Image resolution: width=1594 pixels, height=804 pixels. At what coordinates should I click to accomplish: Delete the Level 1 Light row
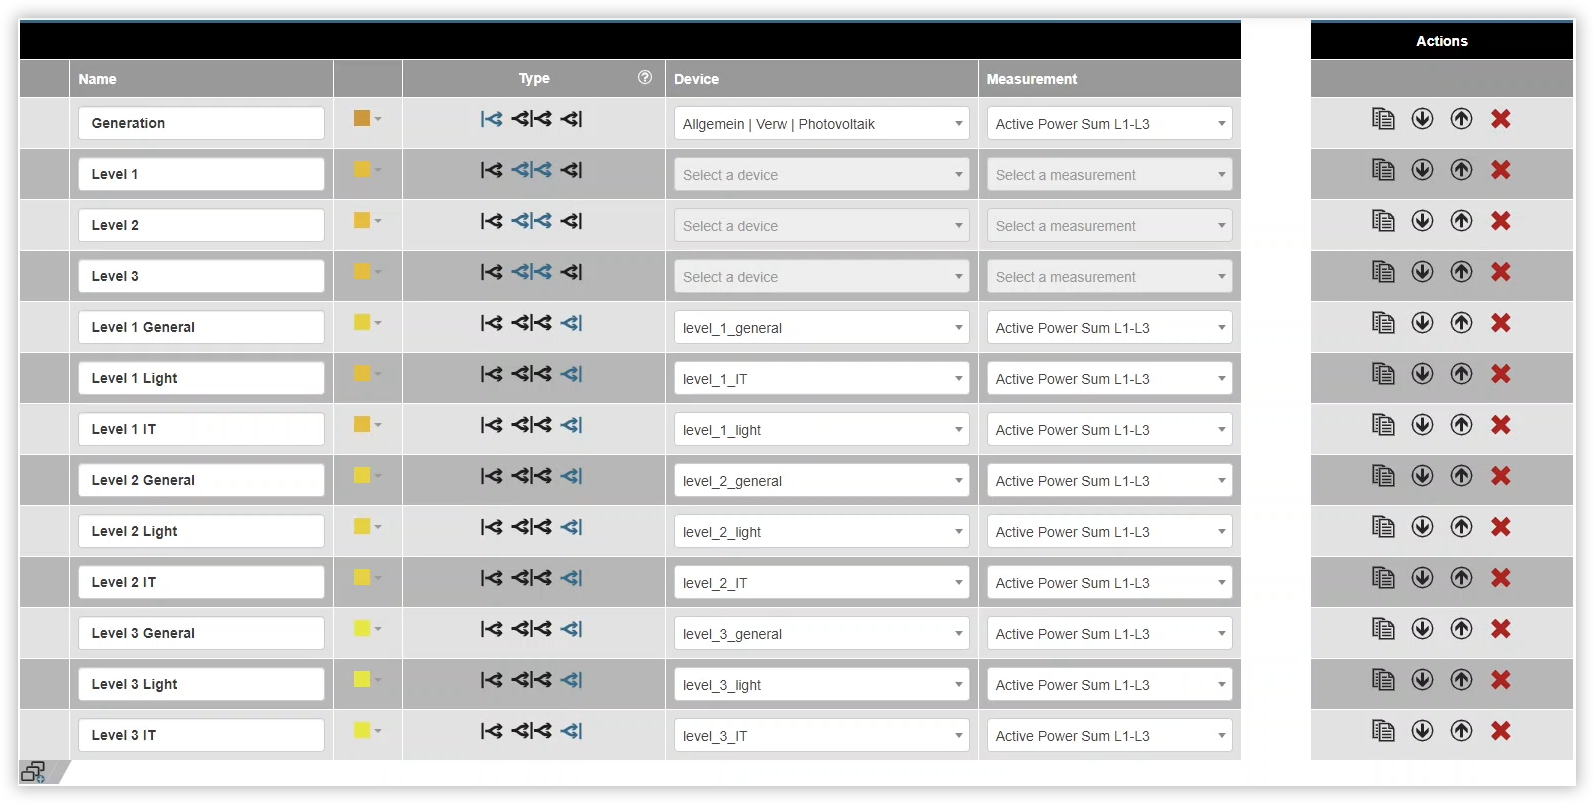[1500, 374]
